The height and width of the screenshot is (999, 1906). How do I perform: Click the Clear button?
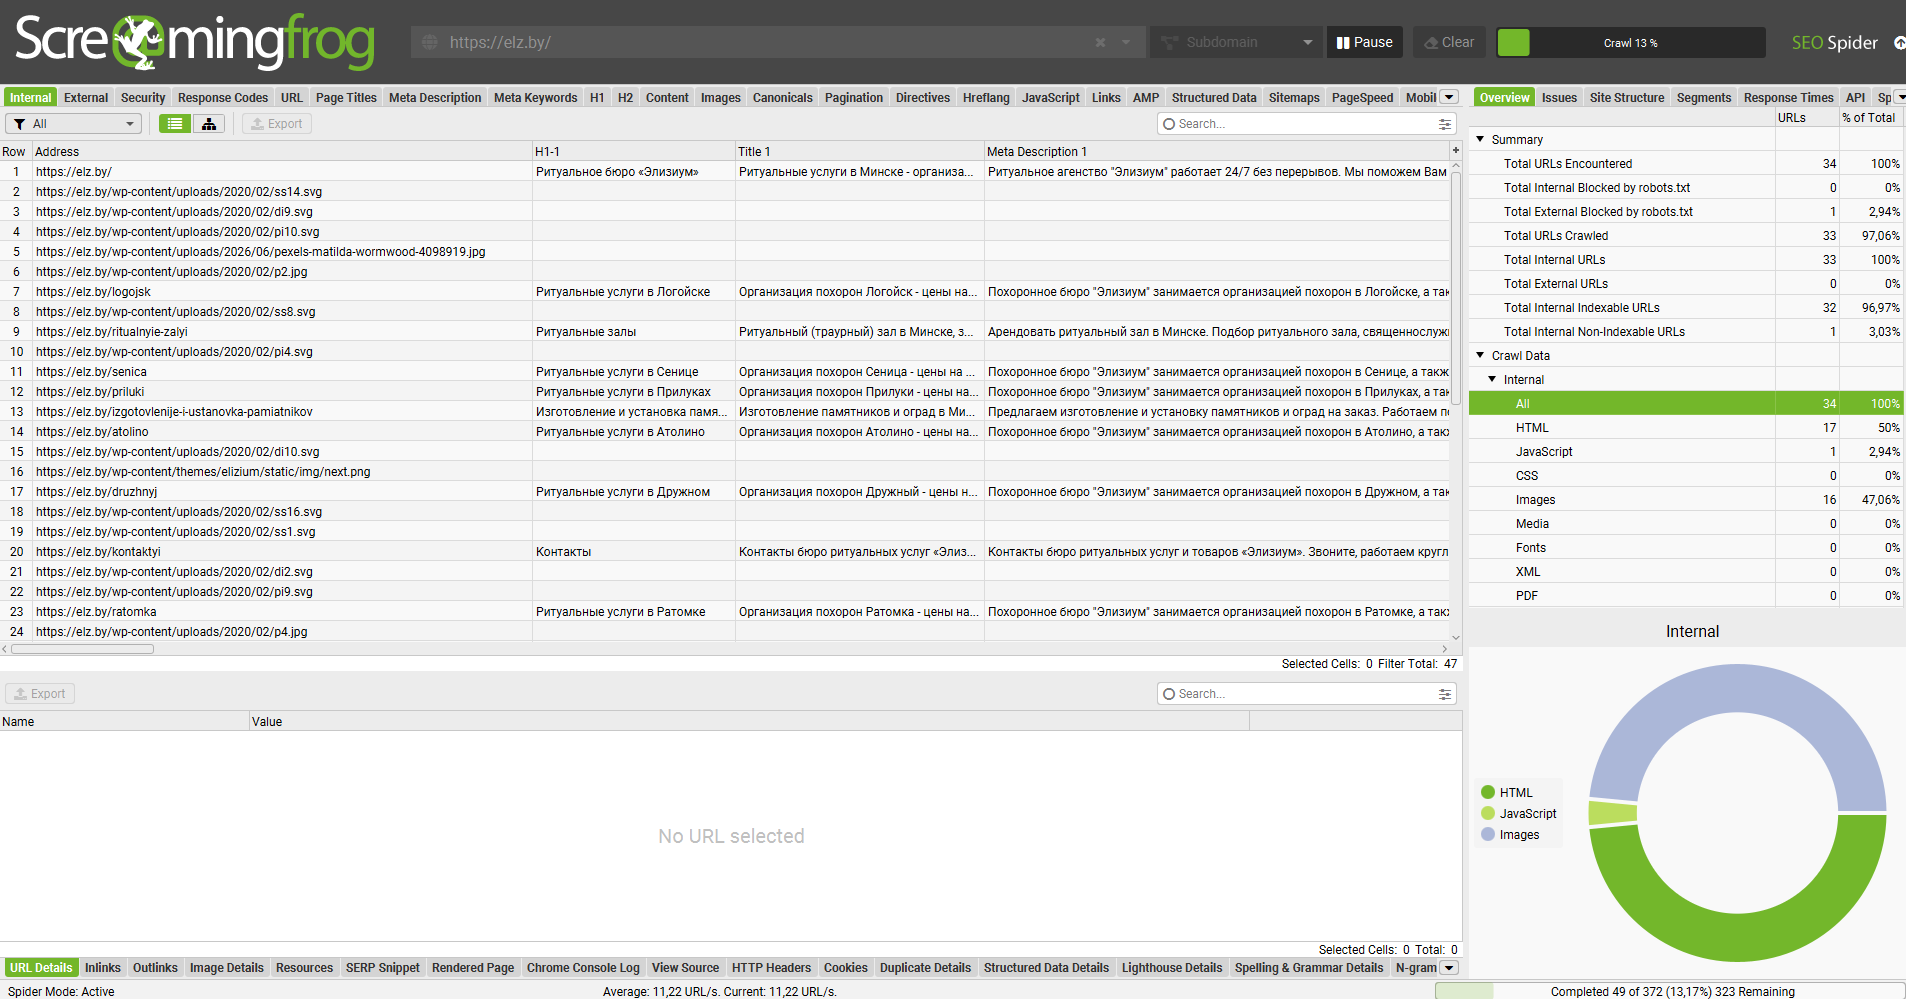(x=1449, y=42)
